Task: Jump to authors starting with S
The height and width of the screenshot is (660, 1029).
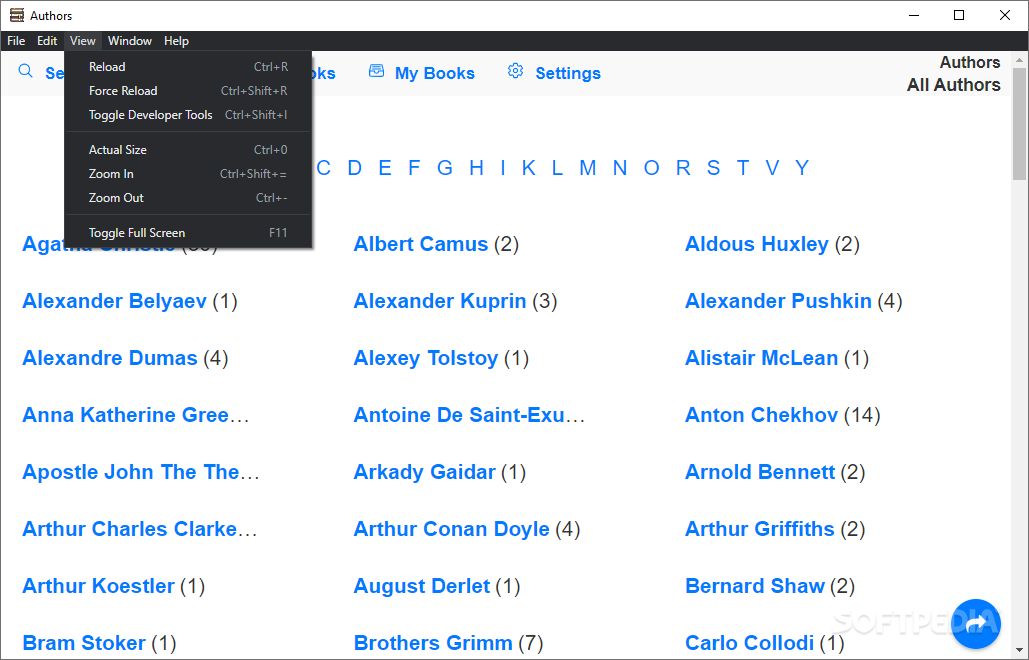Action: coord(713,168)
